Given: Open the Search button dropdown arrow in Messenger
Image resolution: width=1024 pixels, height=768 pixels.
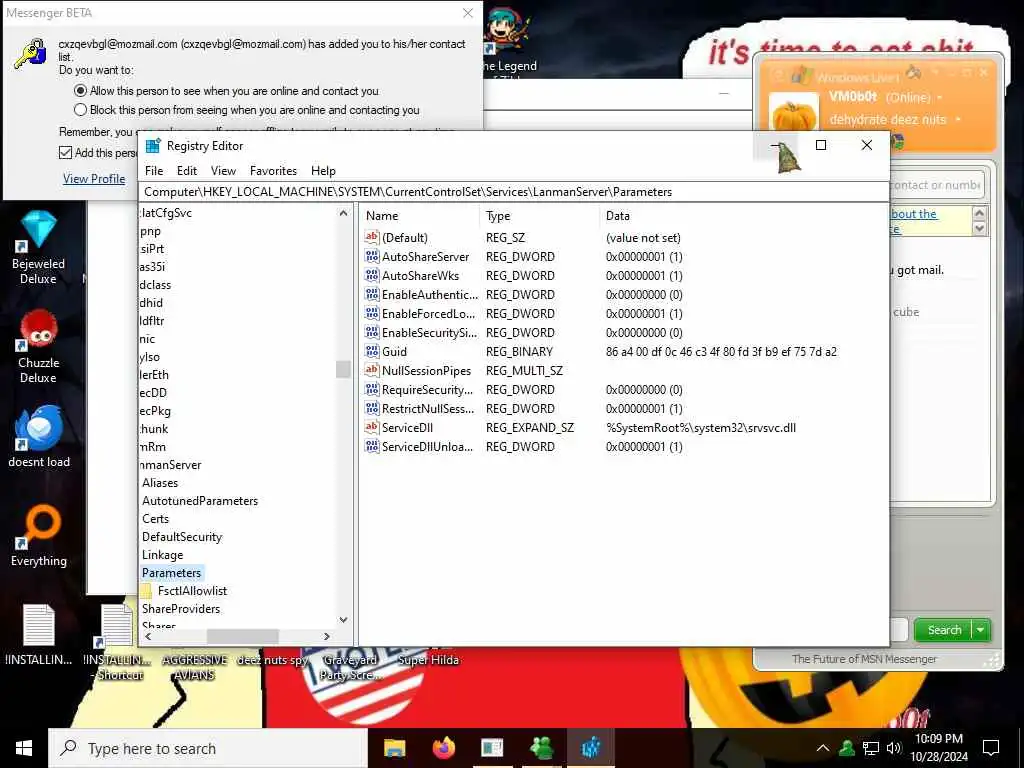Looking at the screenshot, I should pos(981,630).
